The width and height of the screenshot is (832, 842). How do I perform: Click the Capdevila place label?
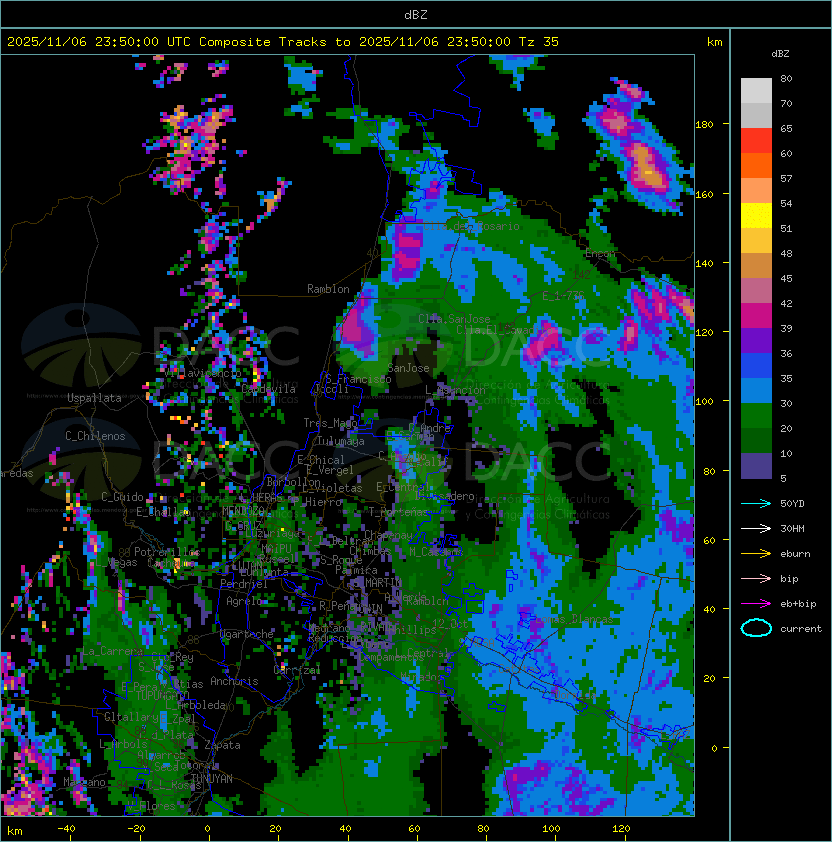(x=269, y=389)
